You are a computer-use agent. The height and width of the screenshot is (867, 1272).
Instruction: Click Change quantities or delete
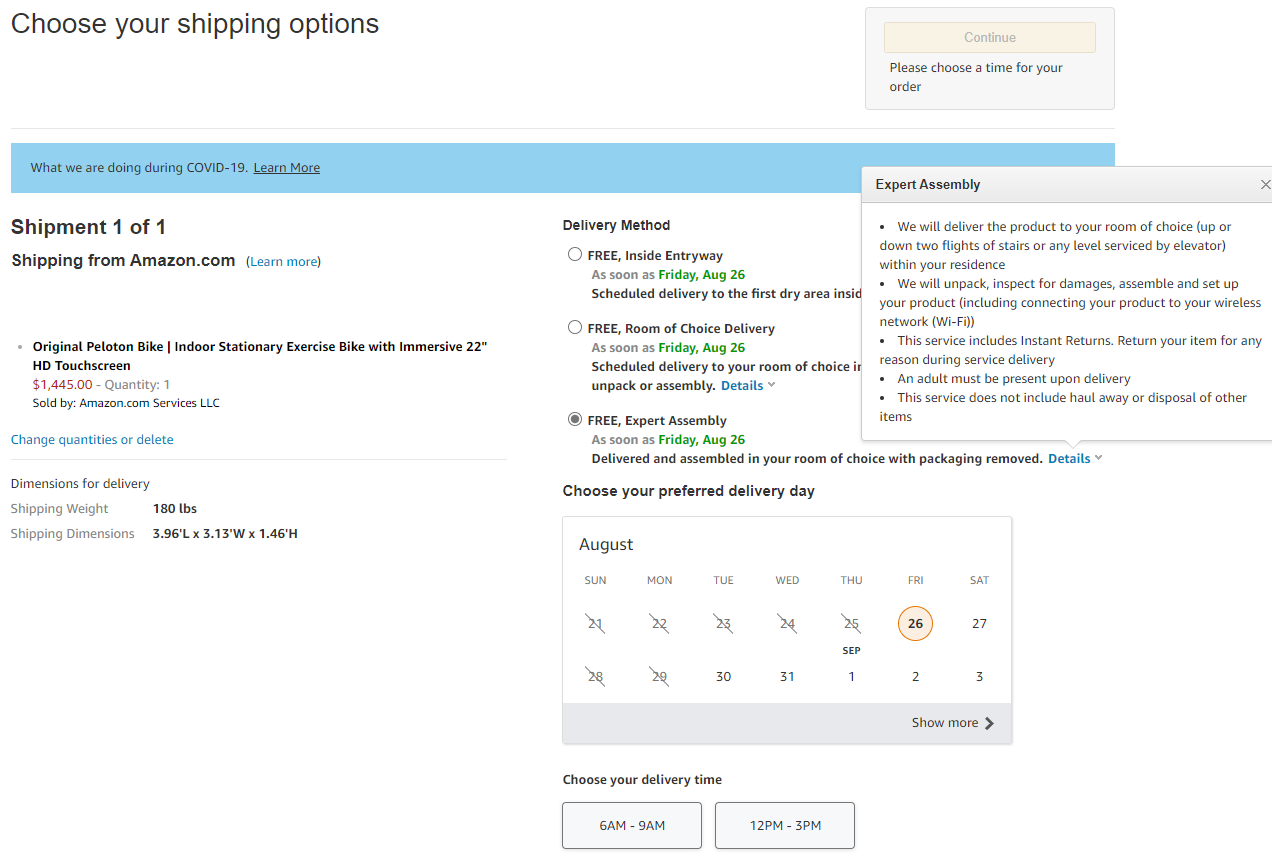92,440
